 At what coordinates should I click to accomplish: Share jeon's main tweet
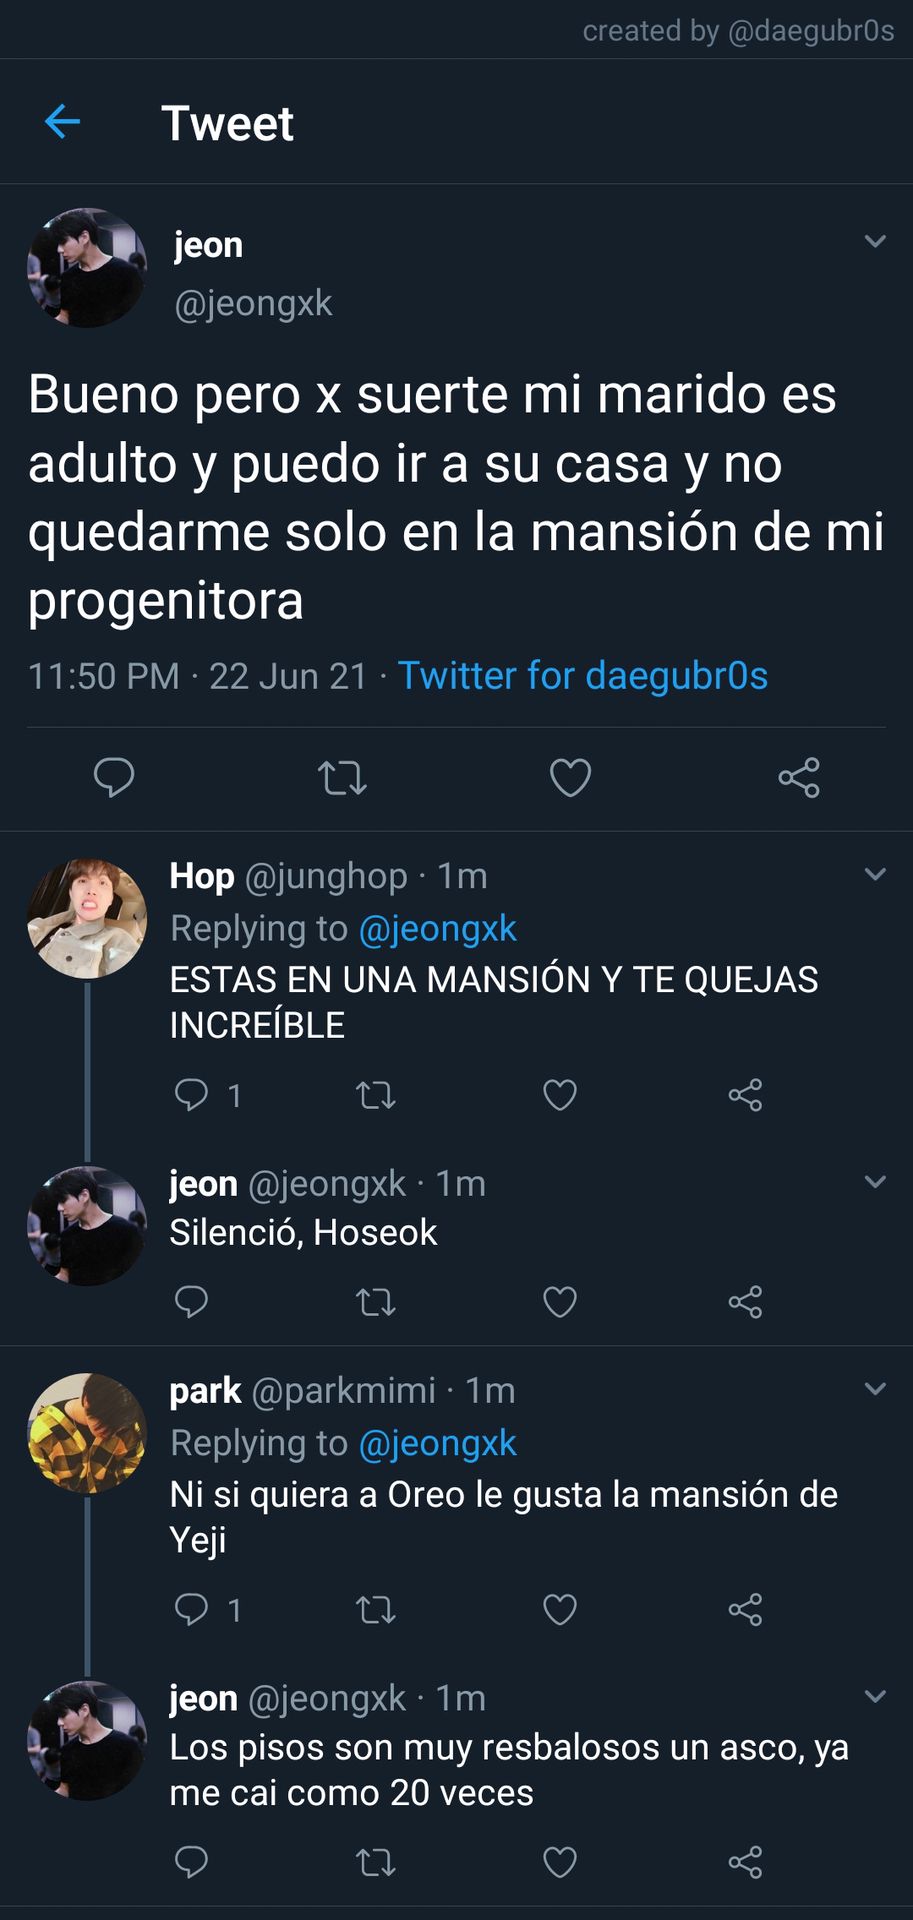[799, 777]
